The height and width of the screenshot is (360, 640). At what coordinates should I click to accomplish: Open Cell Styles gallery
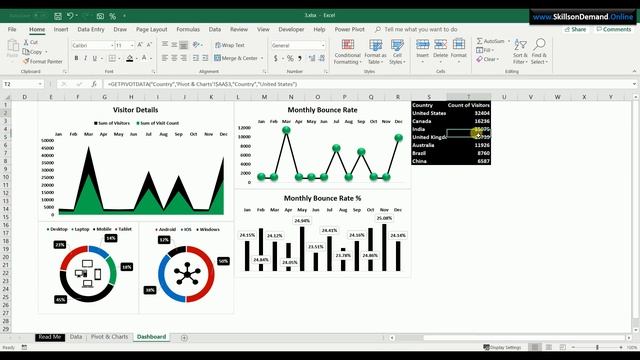[x=397, y=52]
